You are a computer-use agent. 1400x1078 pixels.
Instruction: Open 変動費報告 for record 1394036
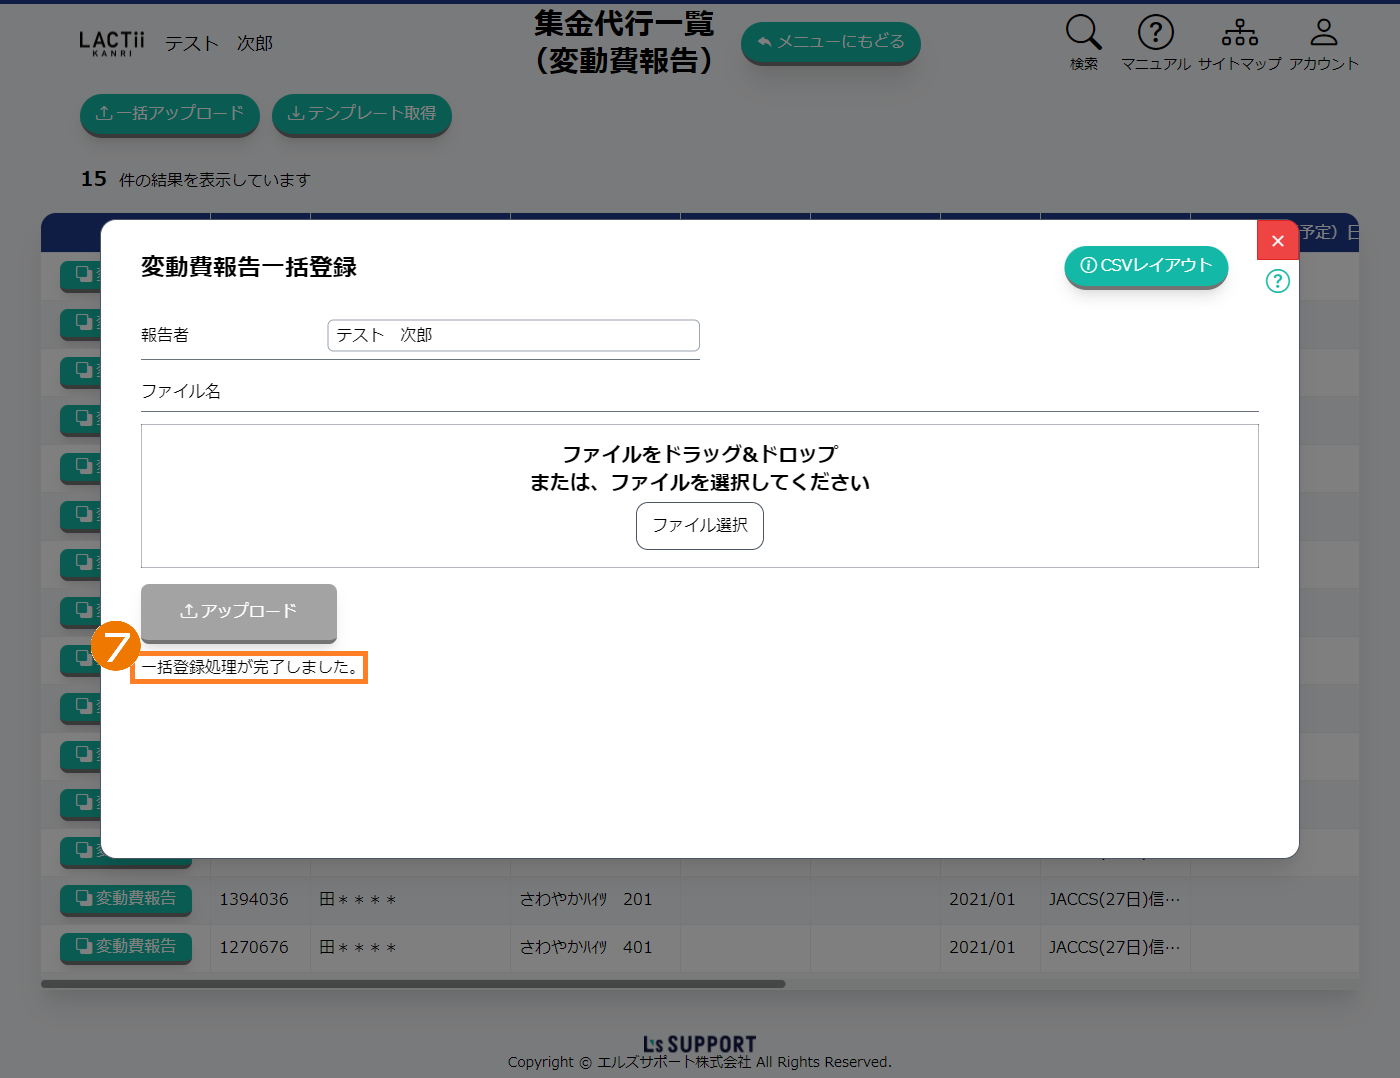pos(126,899)
